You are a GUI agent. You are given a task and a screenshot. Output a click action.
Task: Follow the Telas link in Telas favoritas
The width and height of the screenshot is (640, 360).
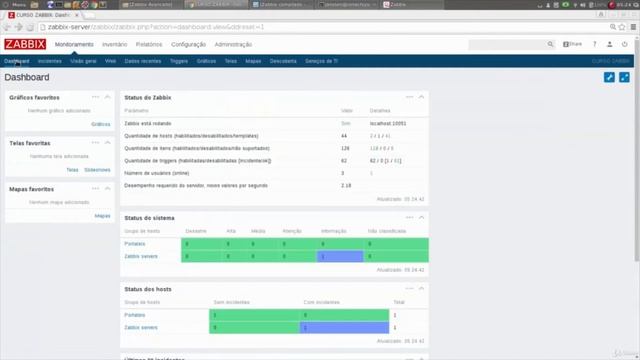pyautogui.click(x=72, y=170)
